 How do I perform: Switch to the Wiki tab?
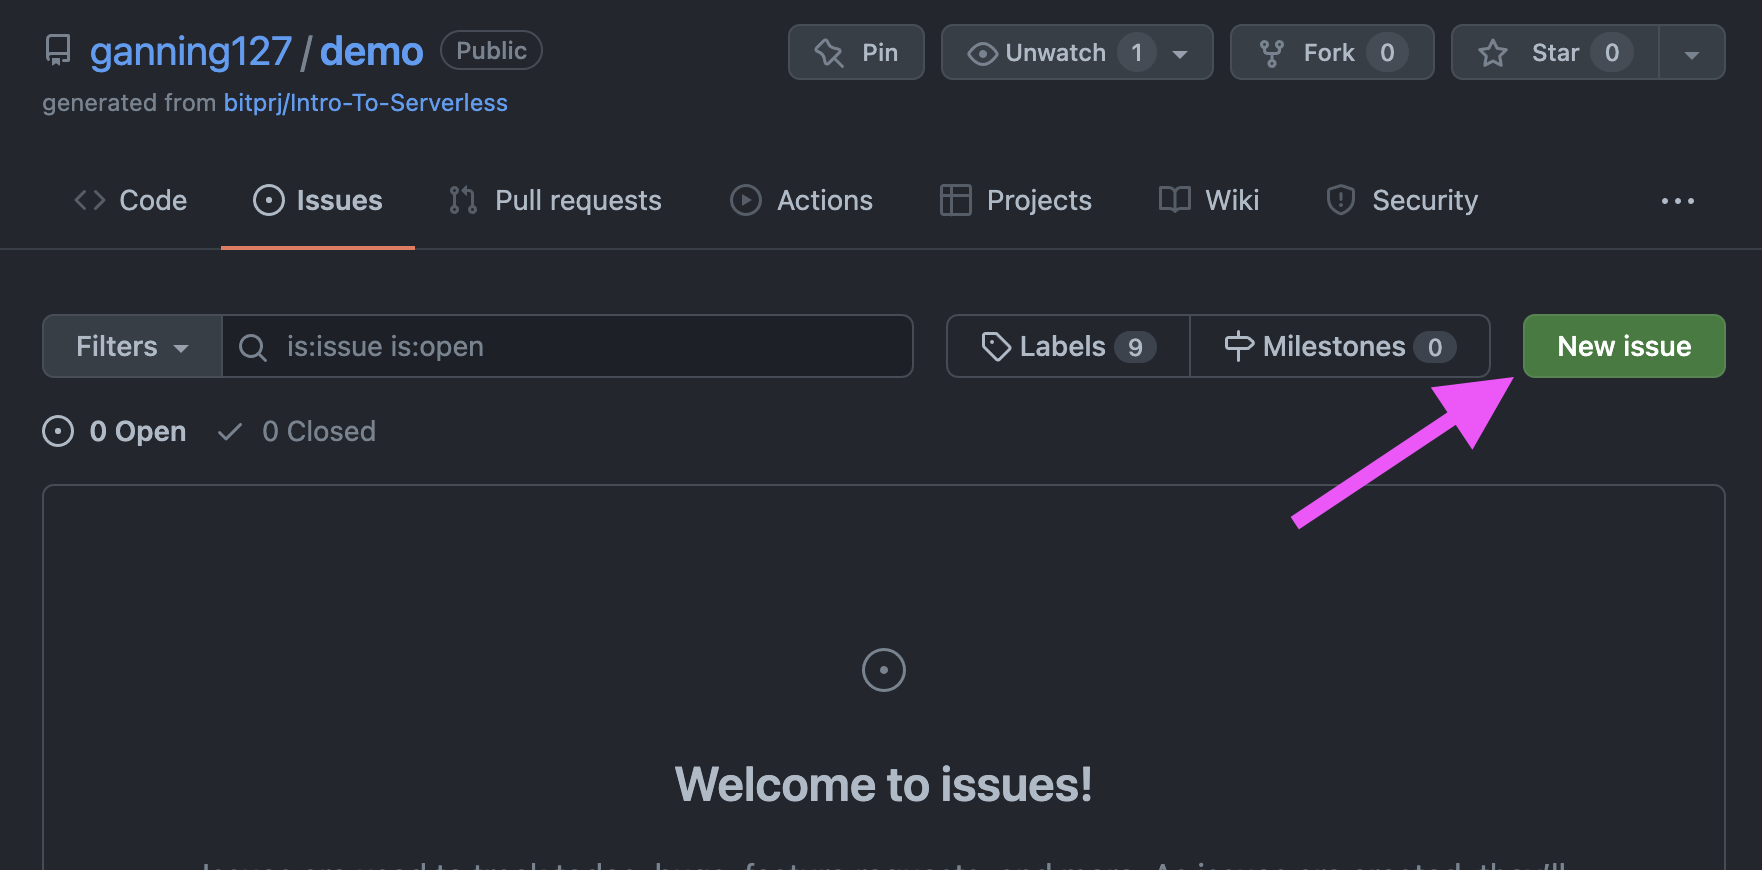(1208, 200)
